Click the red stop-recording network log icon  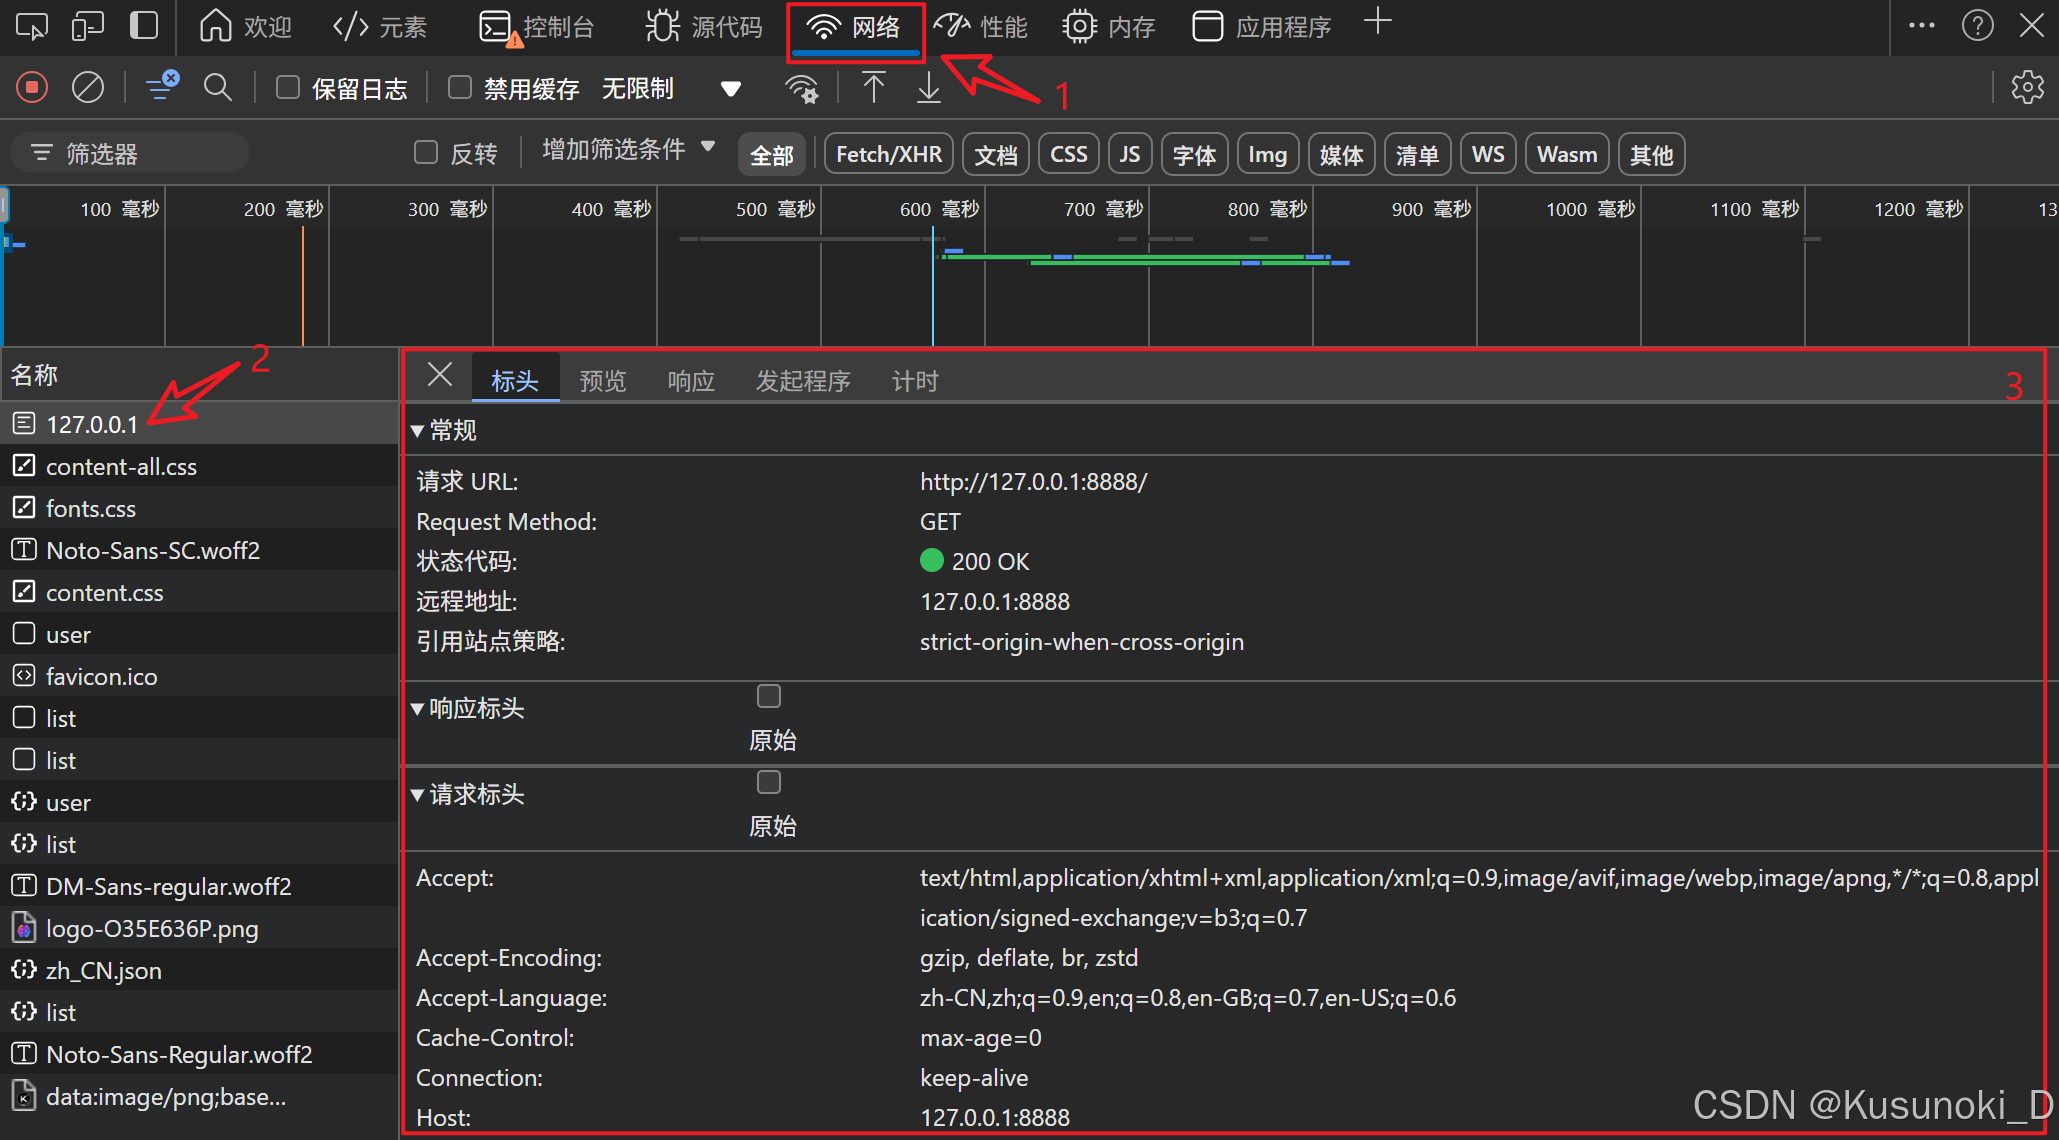click(32, 88)
